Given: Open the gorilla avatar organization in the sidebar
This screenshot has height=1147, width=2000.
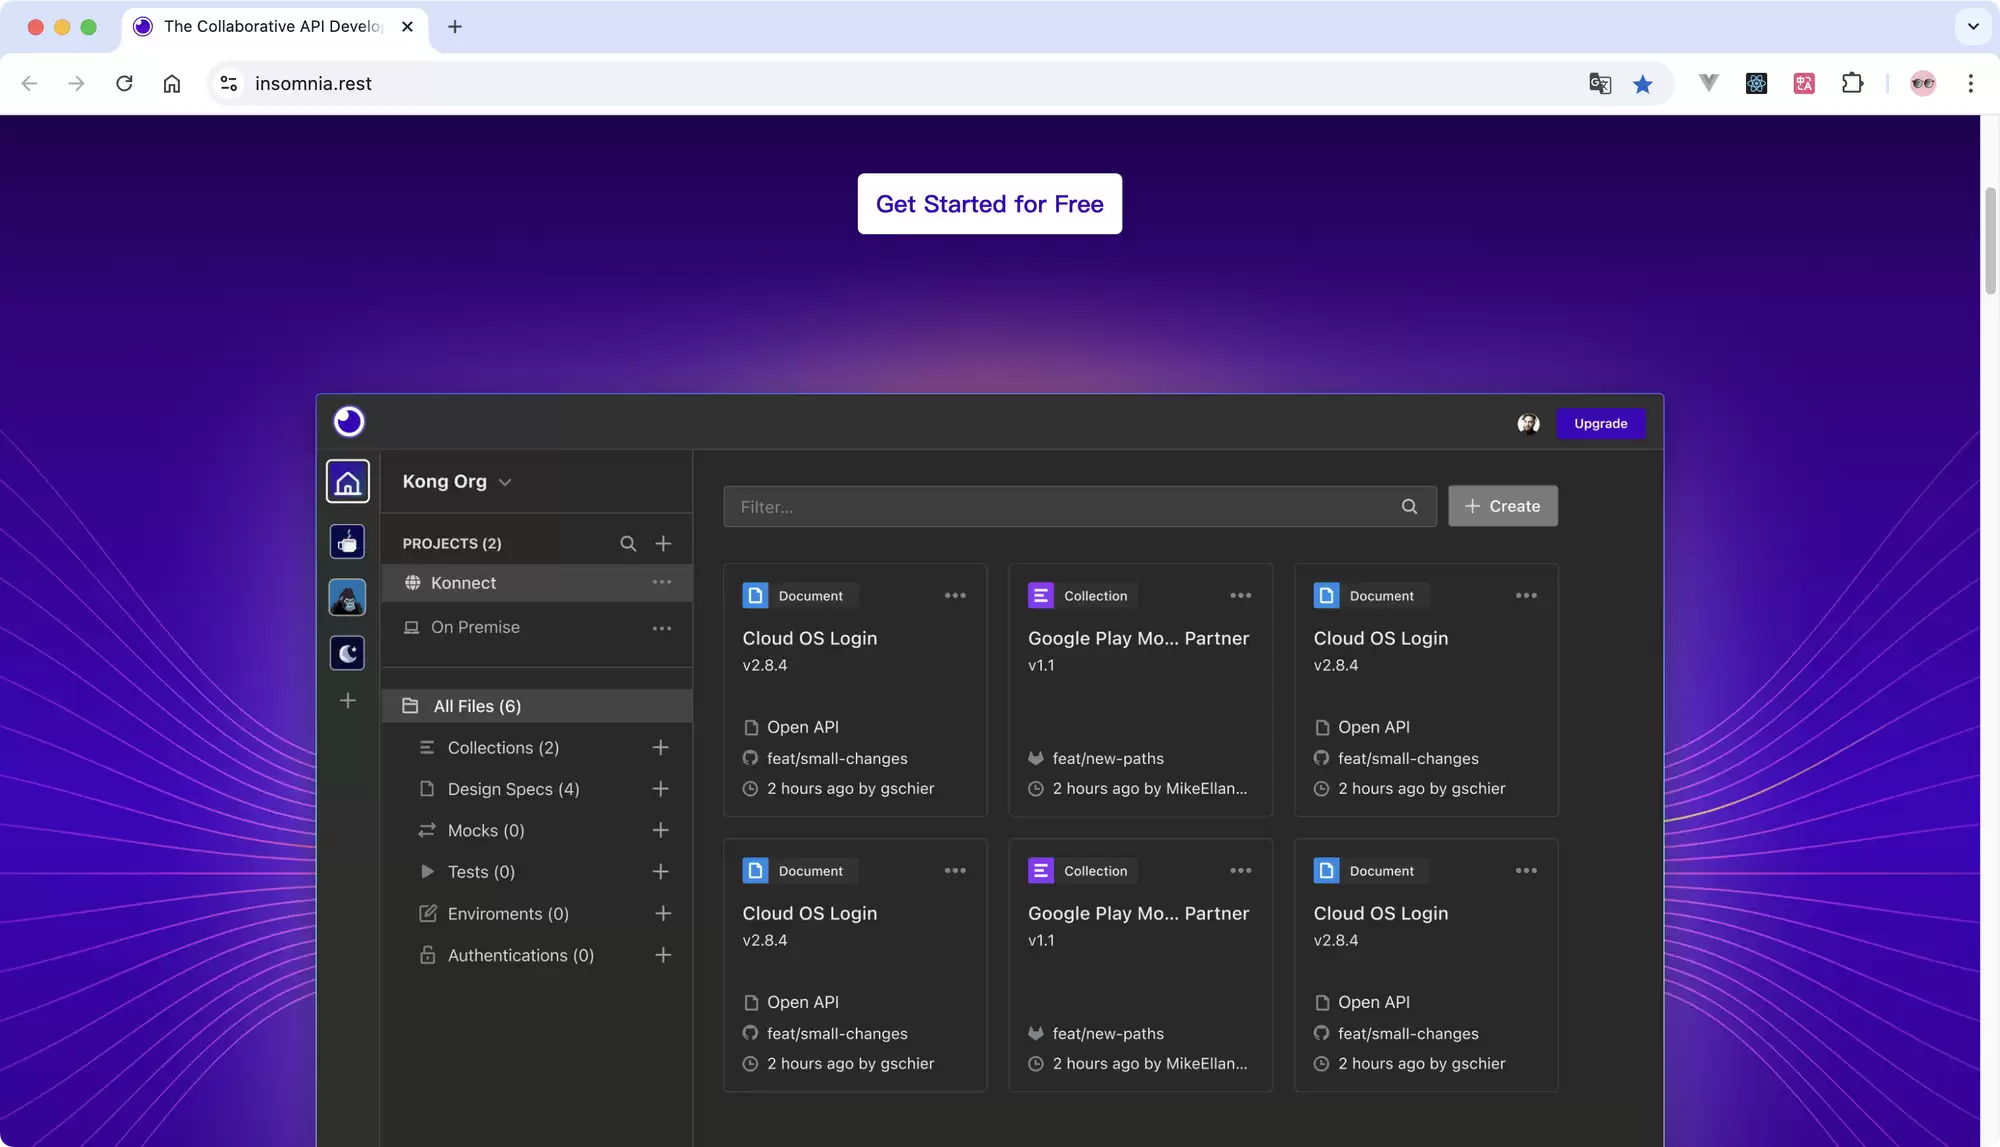Looking at the screenshot, I should (348, 598).
